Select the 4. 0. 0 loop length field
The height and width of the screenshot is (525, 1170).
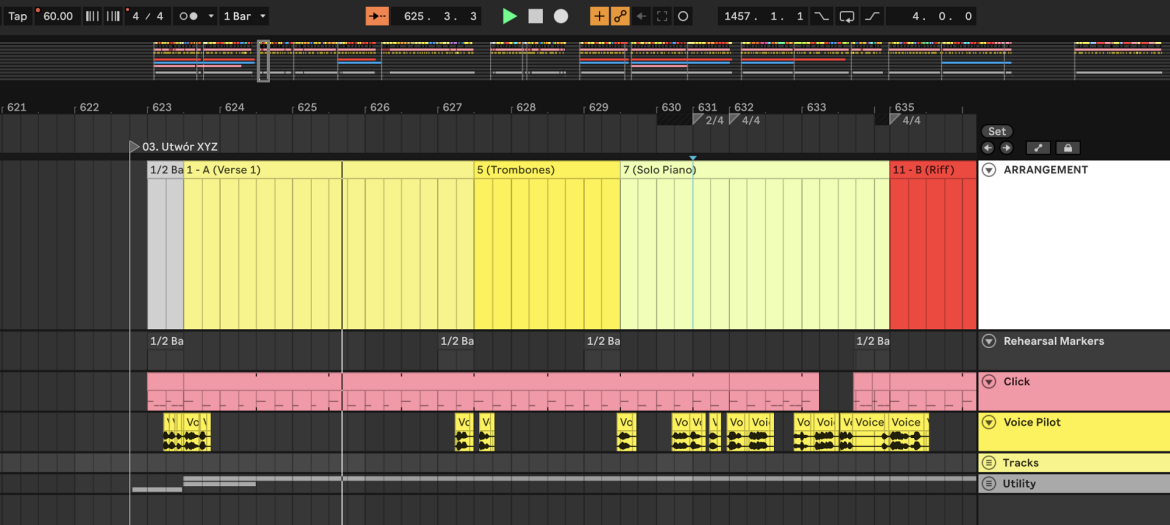(x=931, y=16)
